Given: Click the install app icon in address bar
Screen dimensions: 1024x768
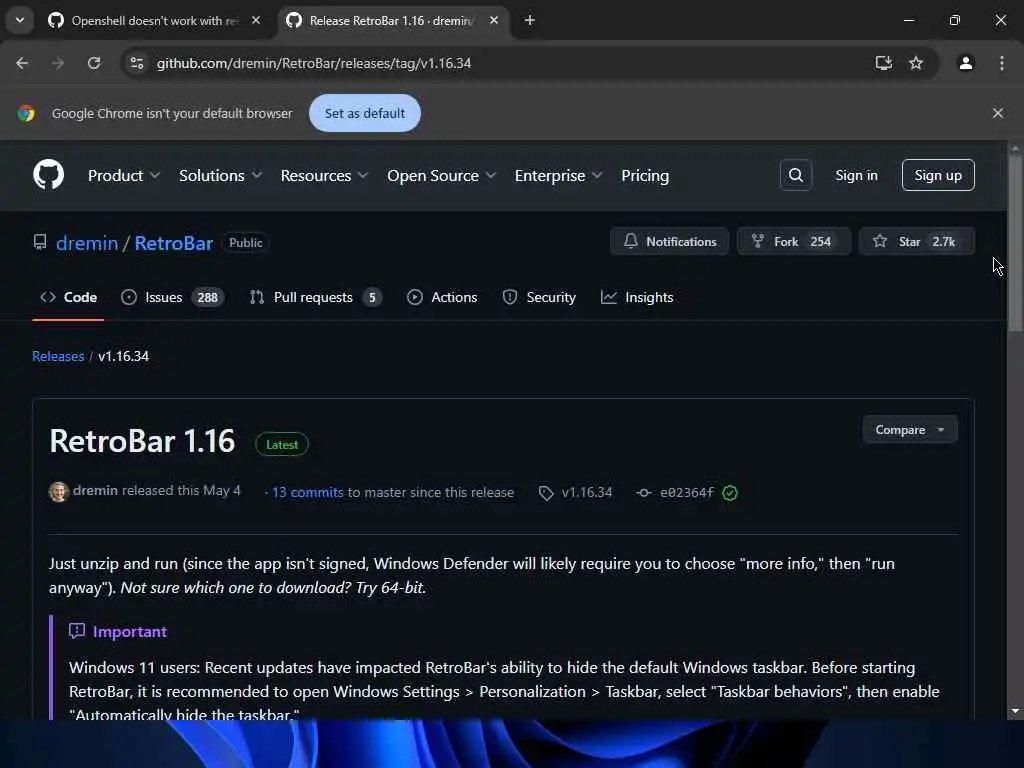Looking at the screenshot, I should pos(884,63).
